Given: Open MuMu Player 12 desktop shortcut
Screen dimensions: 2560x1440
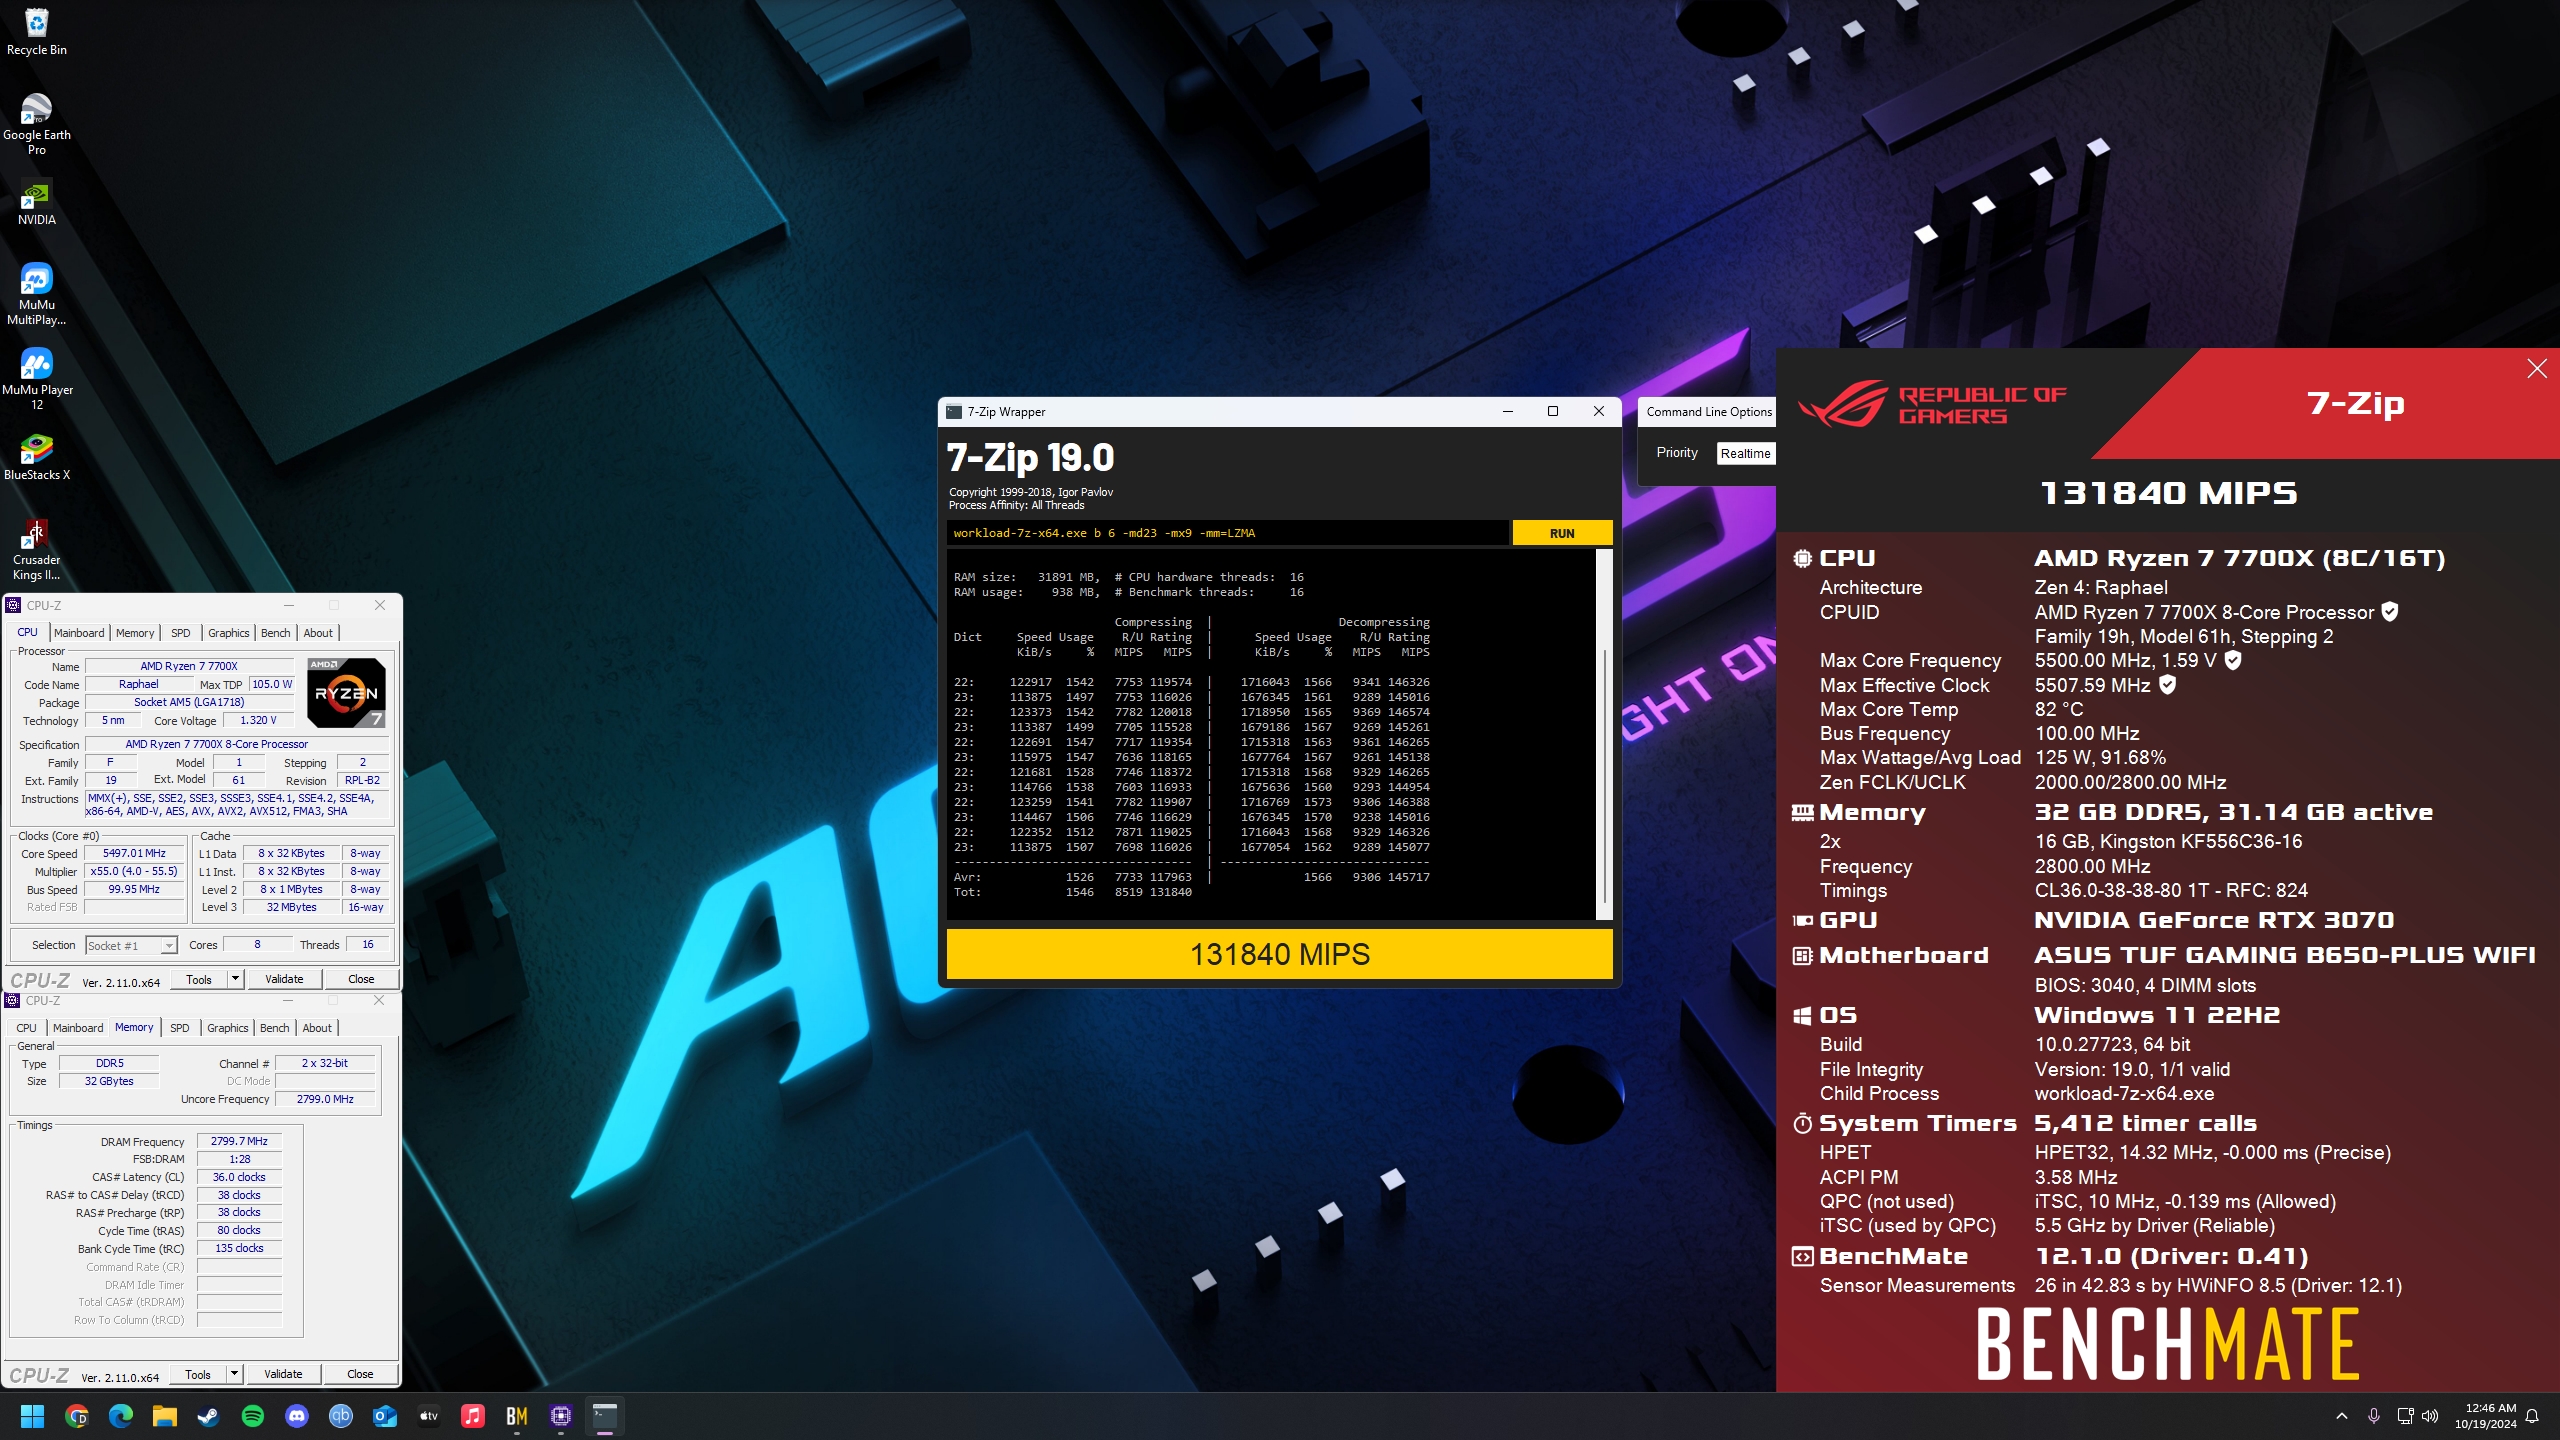Looking at the screenshot, I should click(x=36, y=378).
